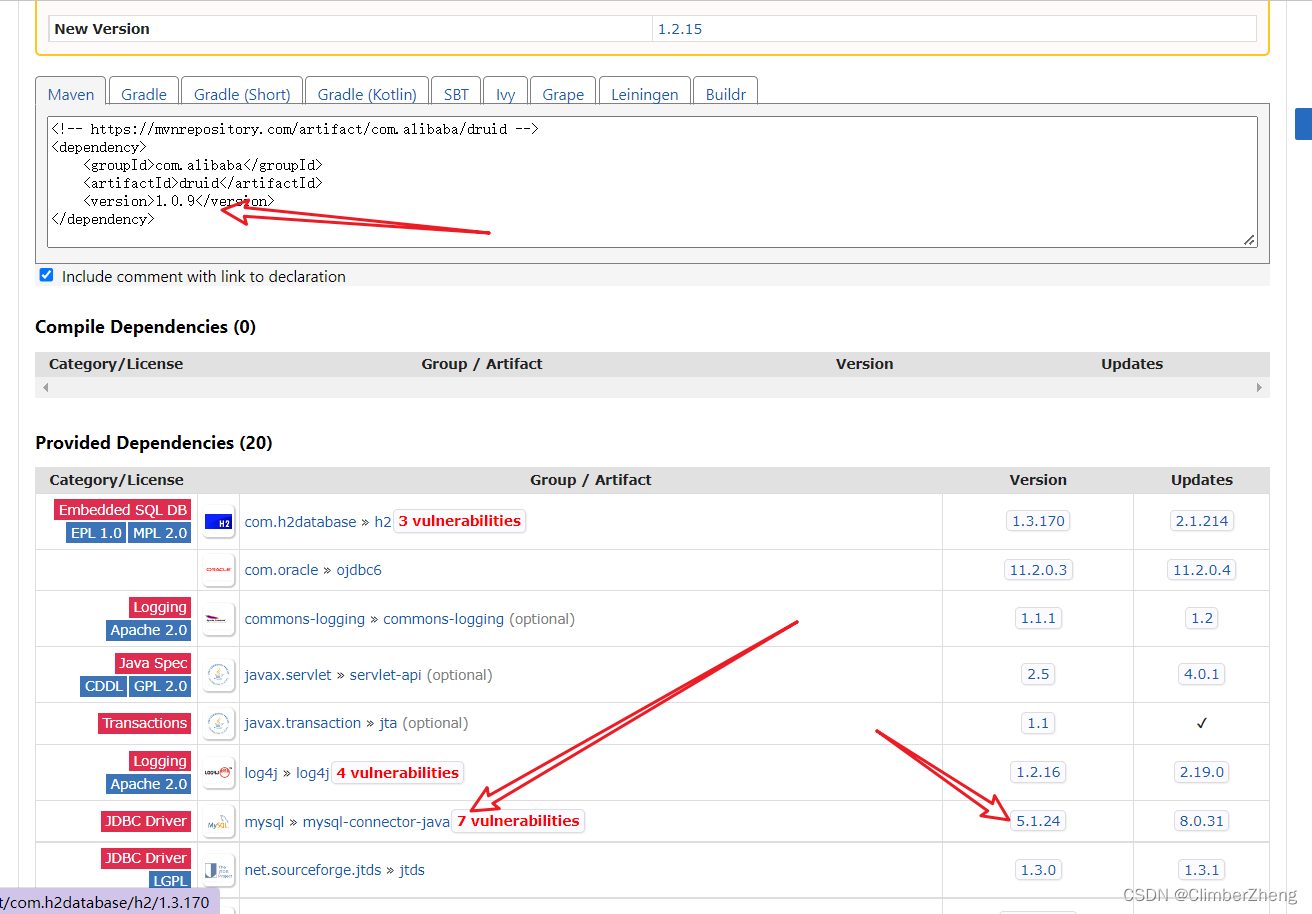Switch to the Maven tab
Image resolution: width=1312 pixels, height=914 pixels.
(x=71, y=94)
